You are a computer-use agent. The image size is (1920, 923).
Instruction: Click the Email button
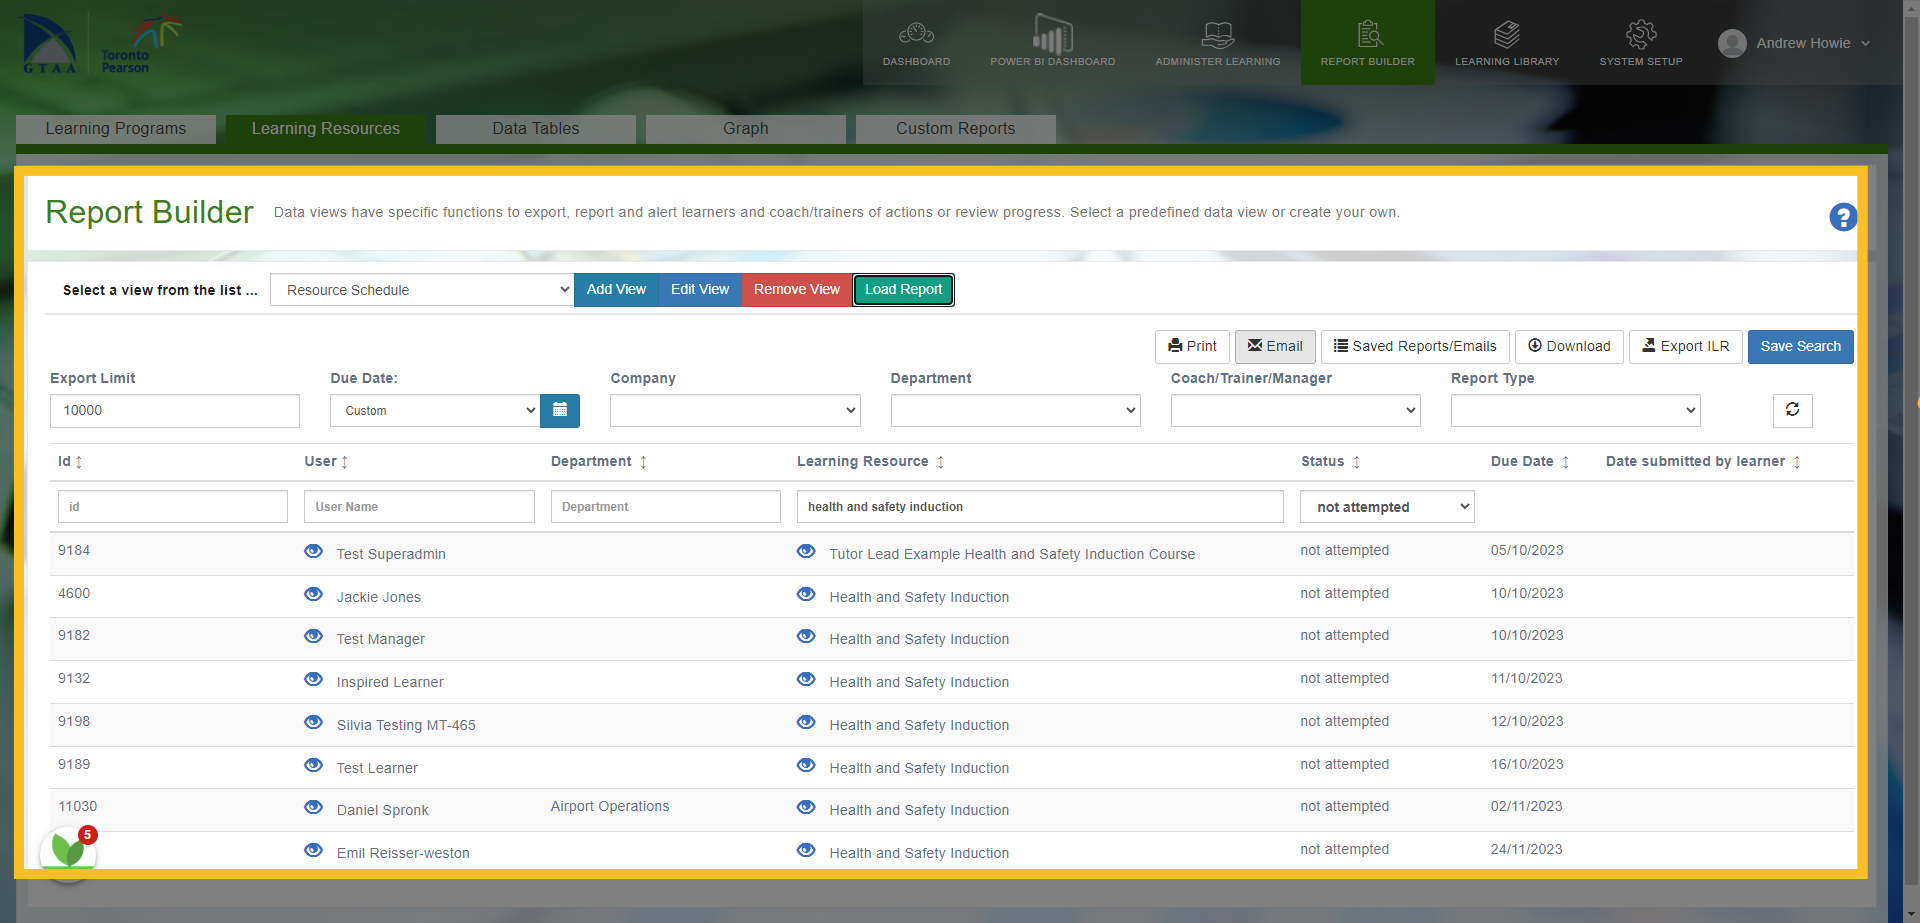coord(1275,346)
